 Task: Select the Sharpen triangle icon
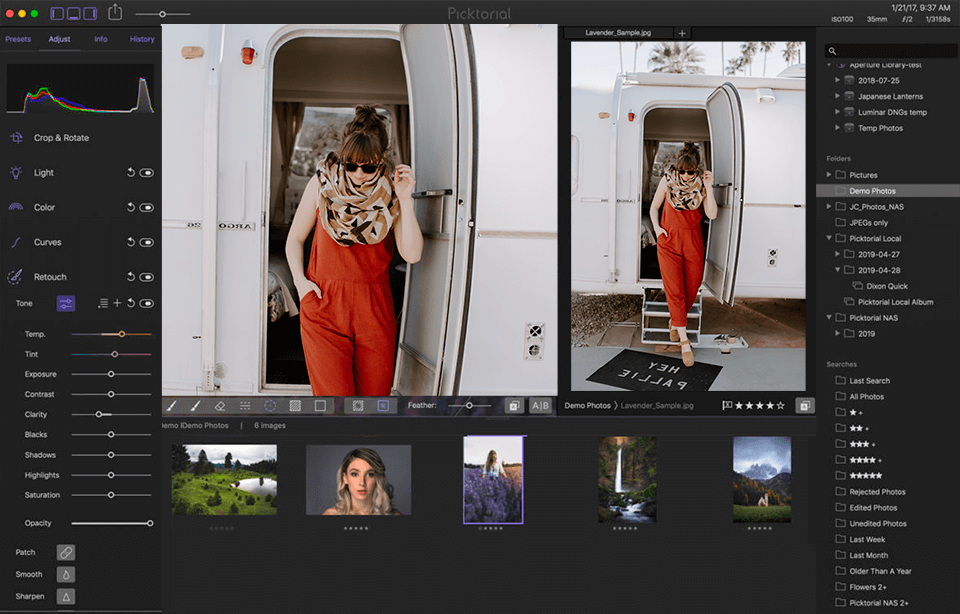[x=65, y=596]
